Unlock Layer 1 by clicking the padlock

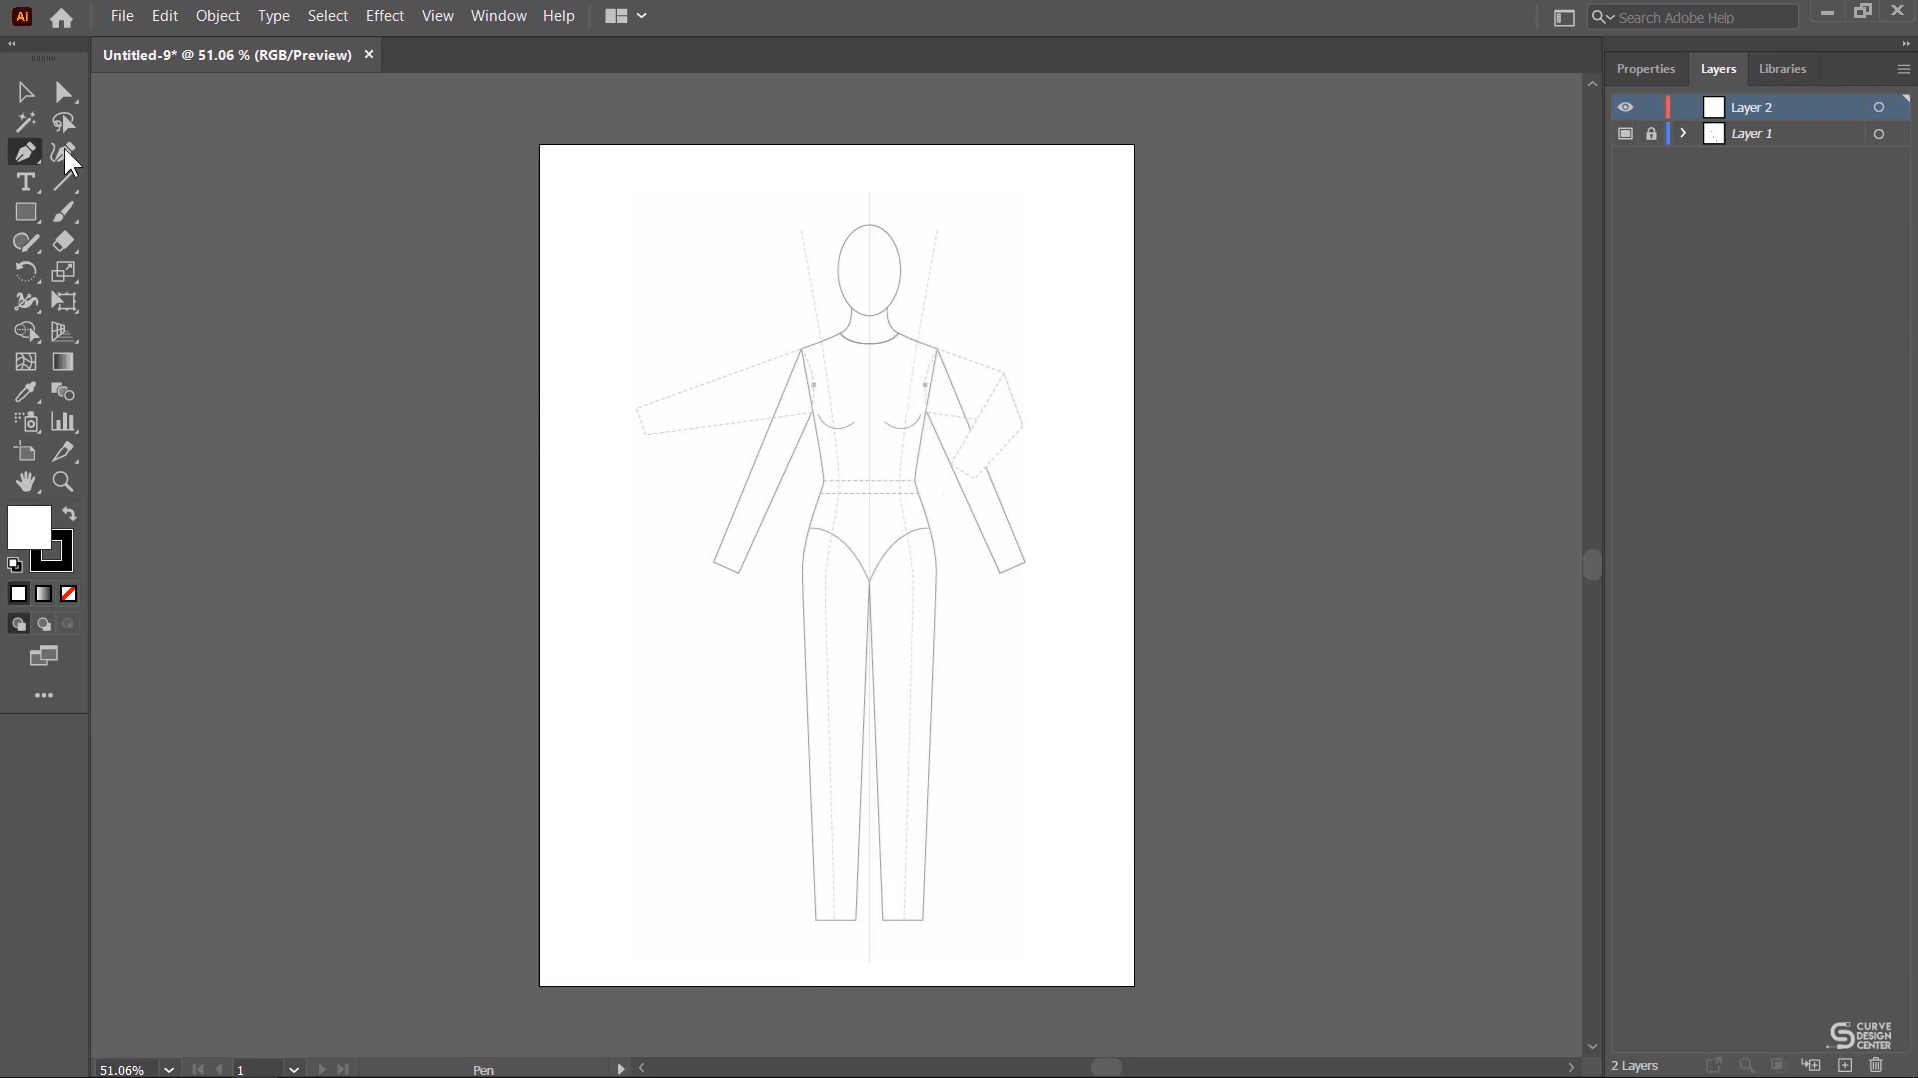tap(1651, 133)
